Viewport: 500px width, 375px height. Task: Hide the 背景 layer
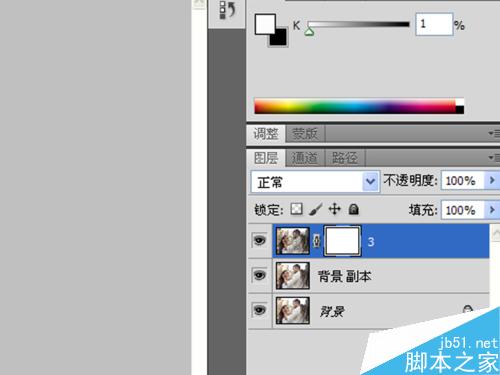259,310
